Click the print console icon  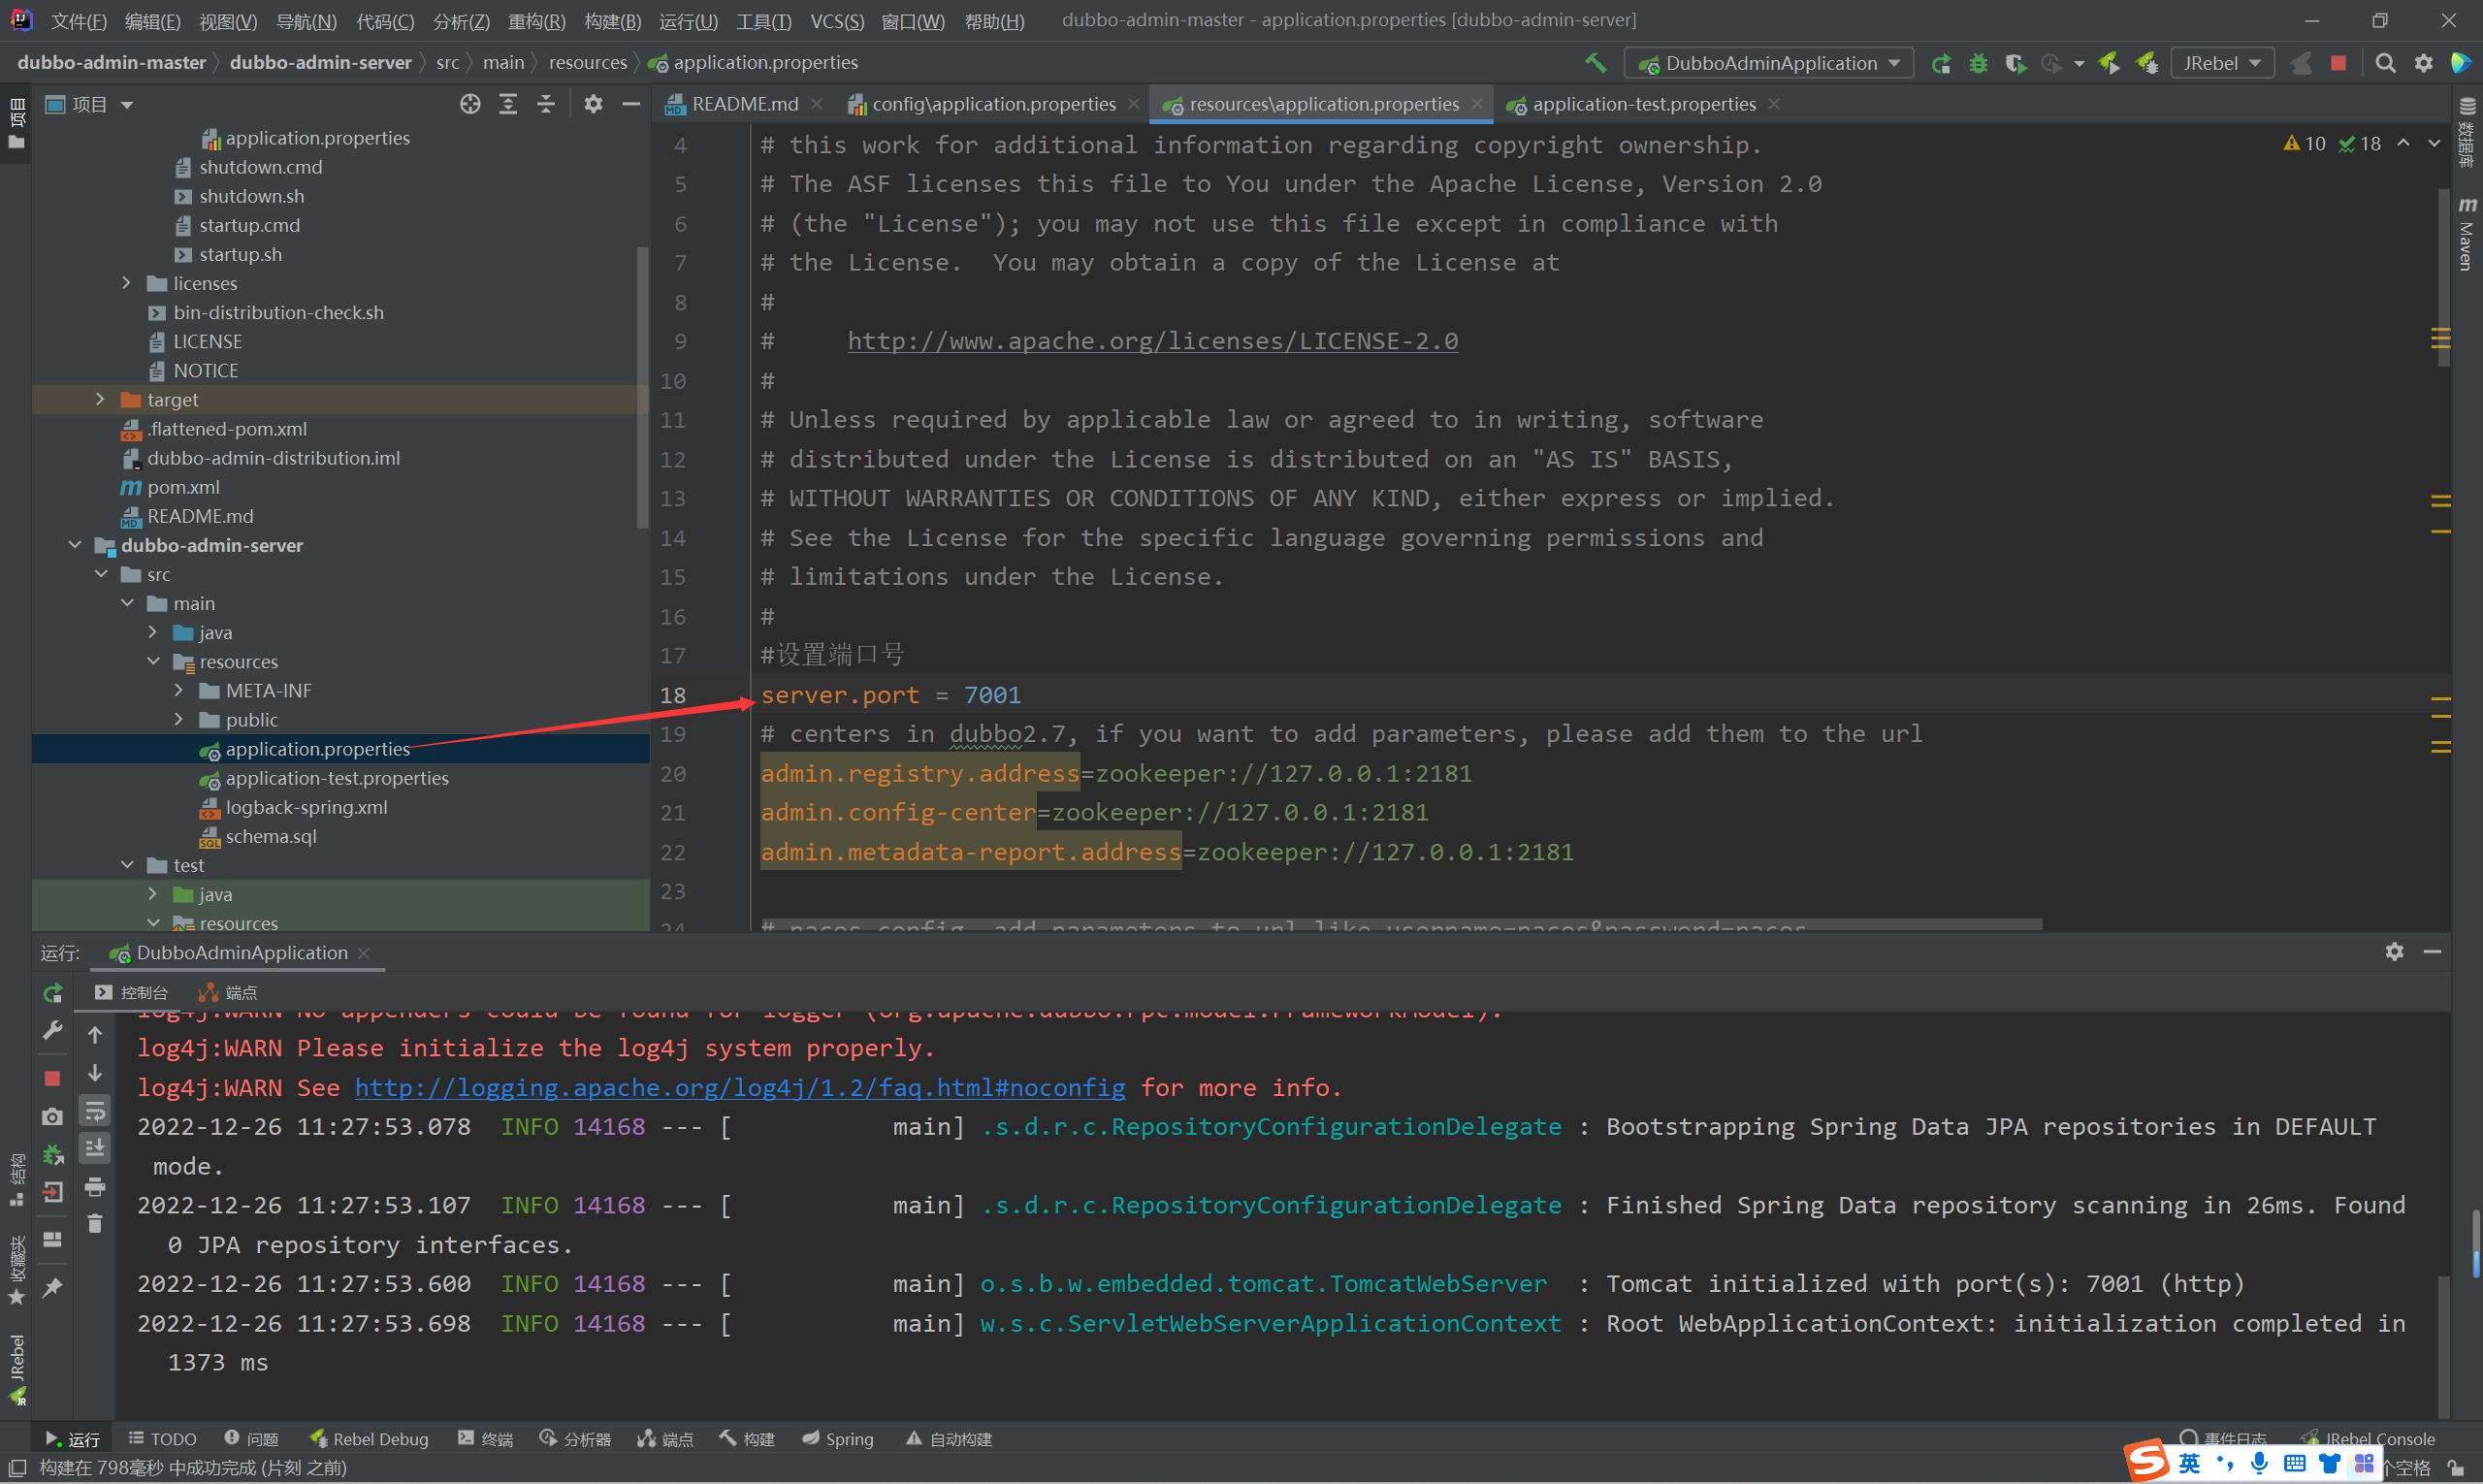click(x=95, y=1187)
